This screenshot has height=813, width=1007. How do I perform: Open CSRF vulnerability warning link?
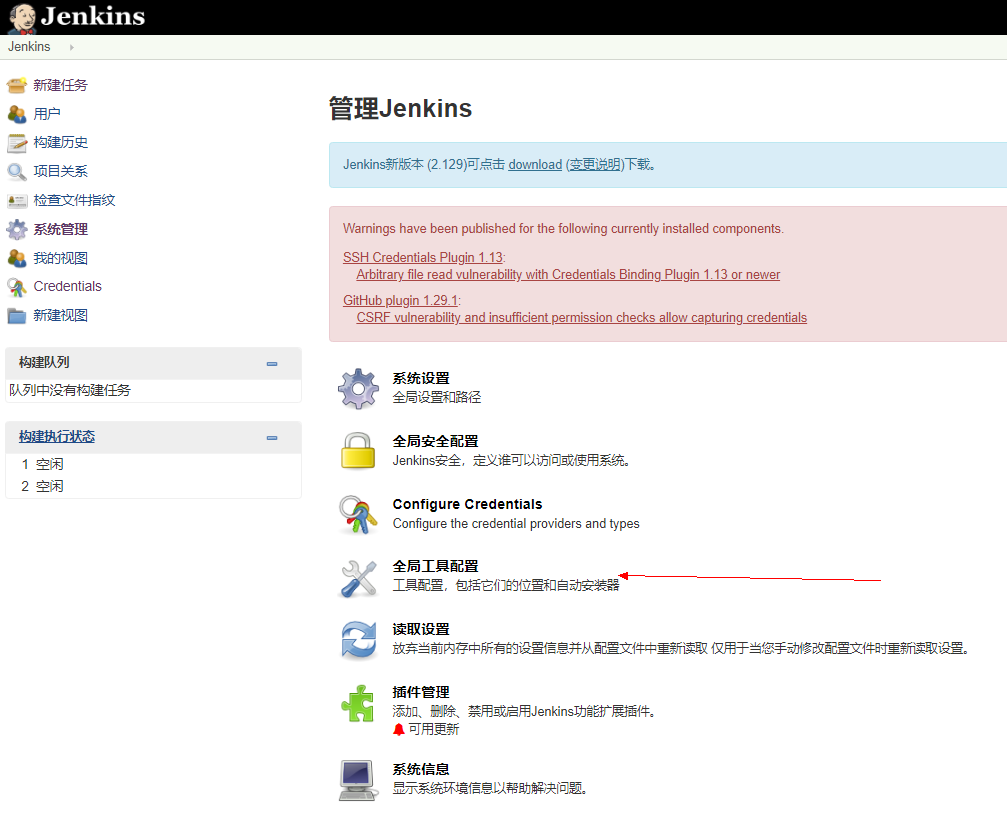pos(582,317)
